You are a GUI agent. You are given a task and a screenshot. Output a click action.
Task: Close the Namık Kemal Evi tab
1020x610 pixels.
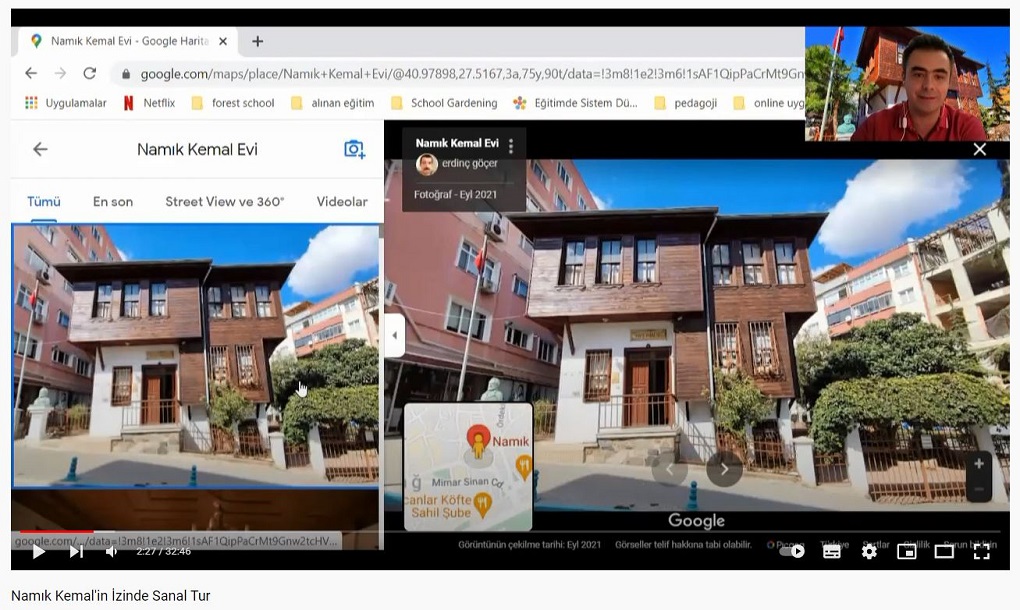click(223, 41)
